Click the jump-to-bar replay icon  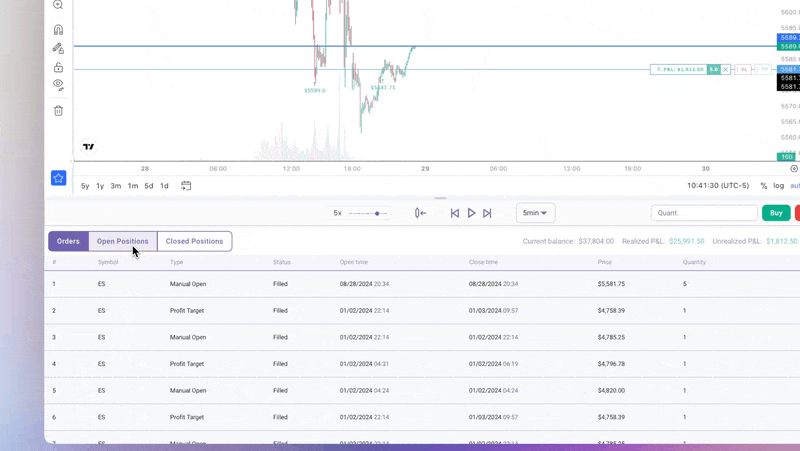click(x=420, y=213)
